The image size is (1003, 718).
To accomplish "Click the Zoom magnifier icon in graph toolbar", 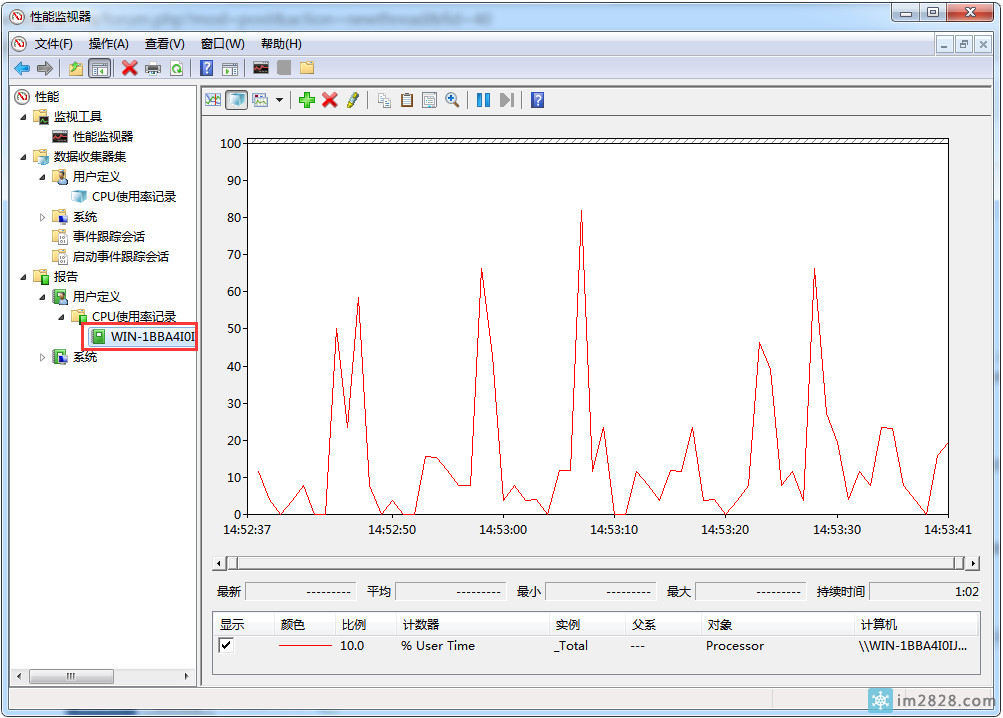I will pos(453,100).
